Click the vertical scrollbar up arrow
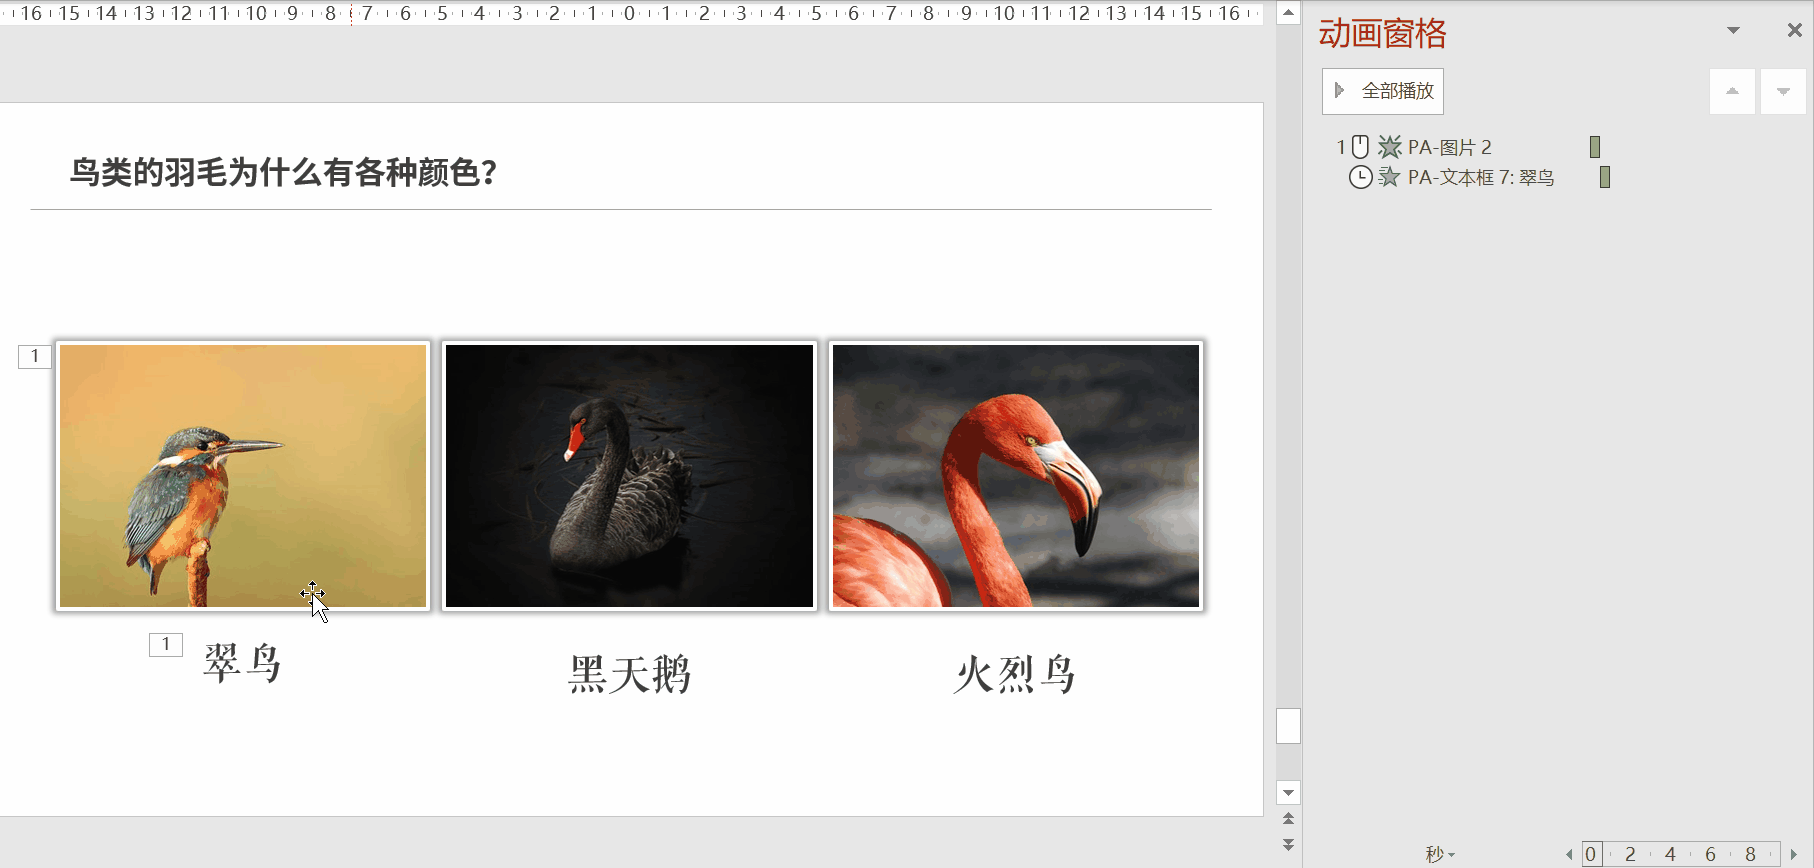 (x=1289, y=13)
